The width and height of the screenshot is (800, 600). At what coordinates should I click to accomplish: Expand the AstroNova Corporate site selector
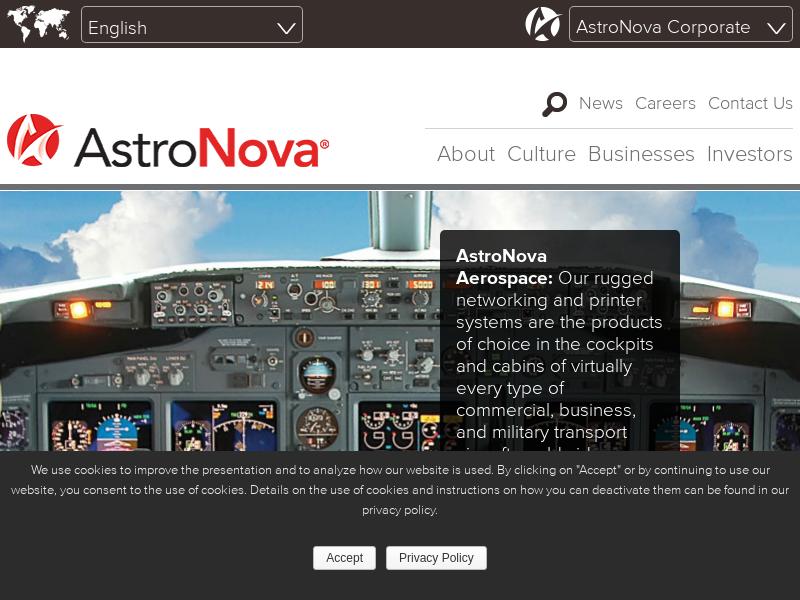pyautogui.click(x=681, y=24)
